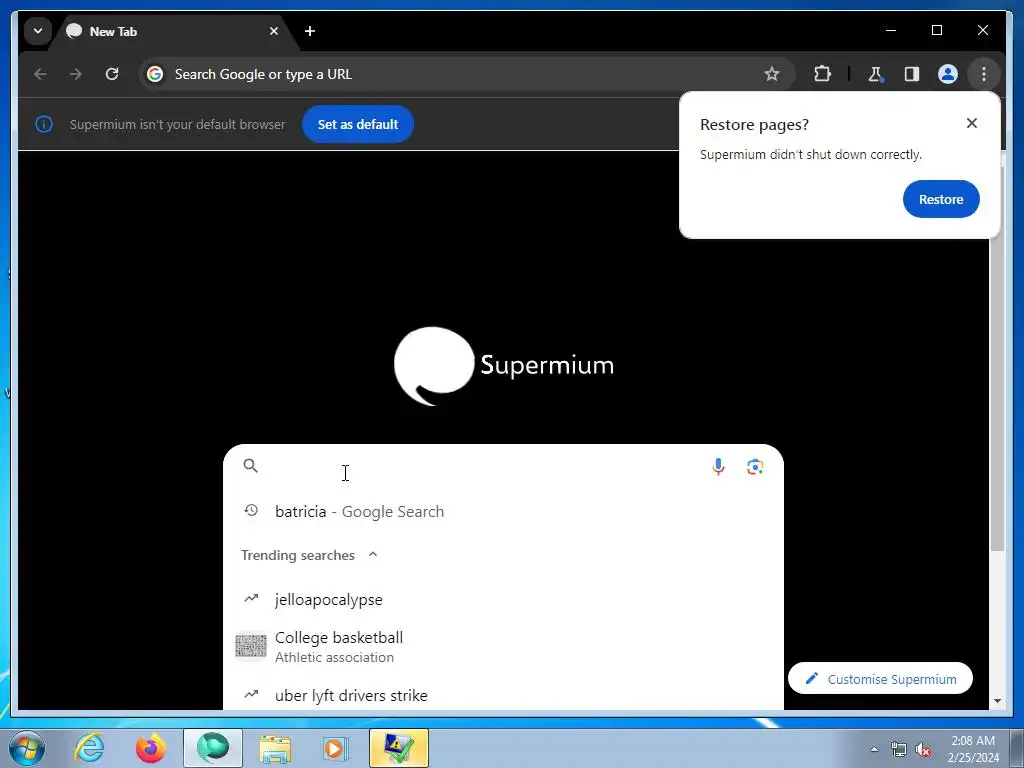
Task: Reload the current page
Action: (112, 74)
